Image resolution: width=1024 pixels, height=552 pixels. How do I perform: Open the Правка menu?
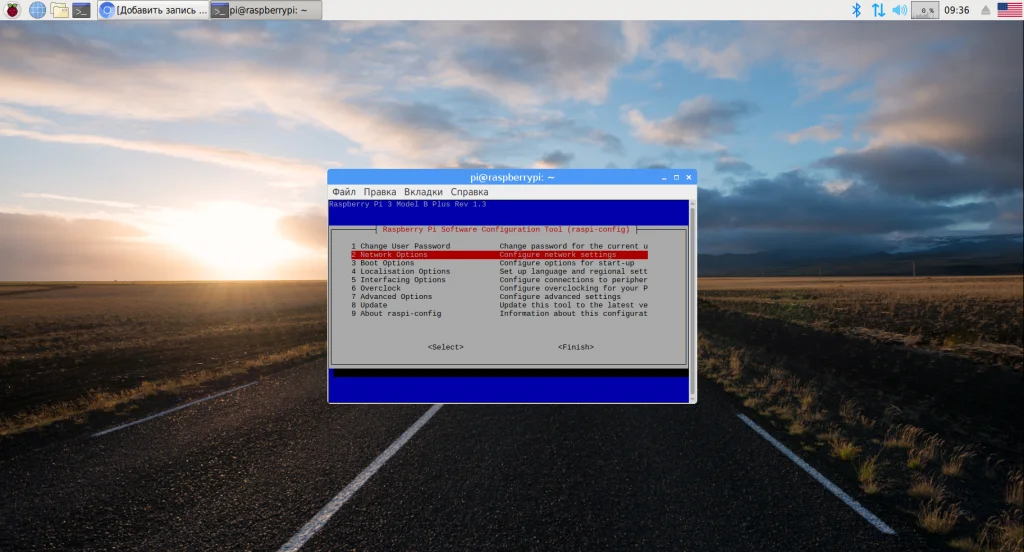point(379,192)
